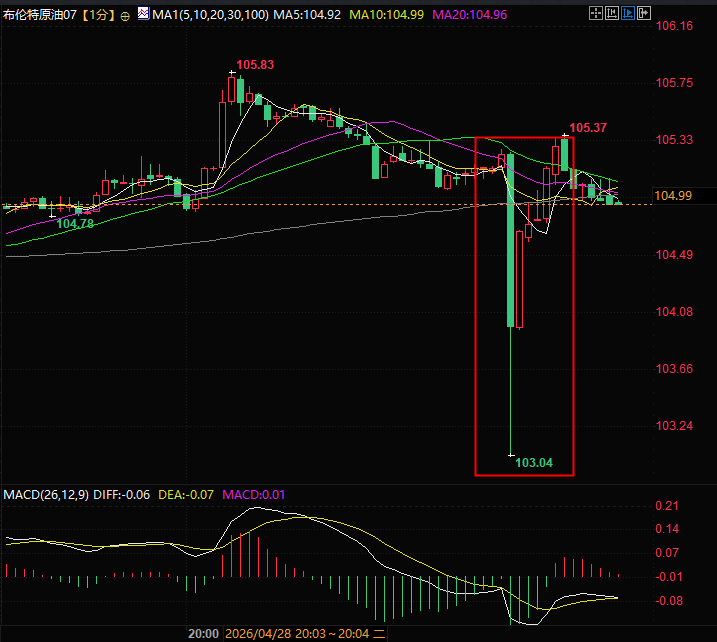Click the 103.04 low price marker
Screen dimensions: 717x642
point(534,463)
